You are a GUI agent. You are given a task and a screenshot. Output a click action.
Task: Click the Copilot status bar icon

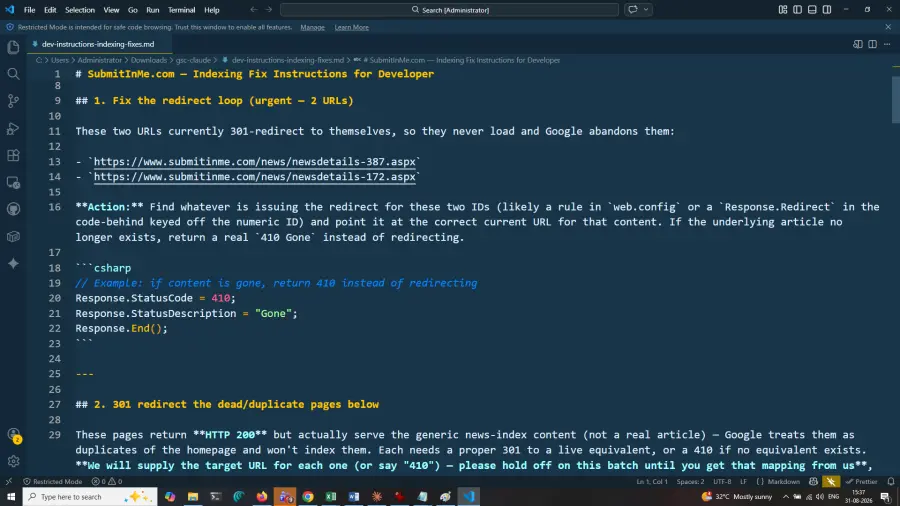[x=813, y=482]
